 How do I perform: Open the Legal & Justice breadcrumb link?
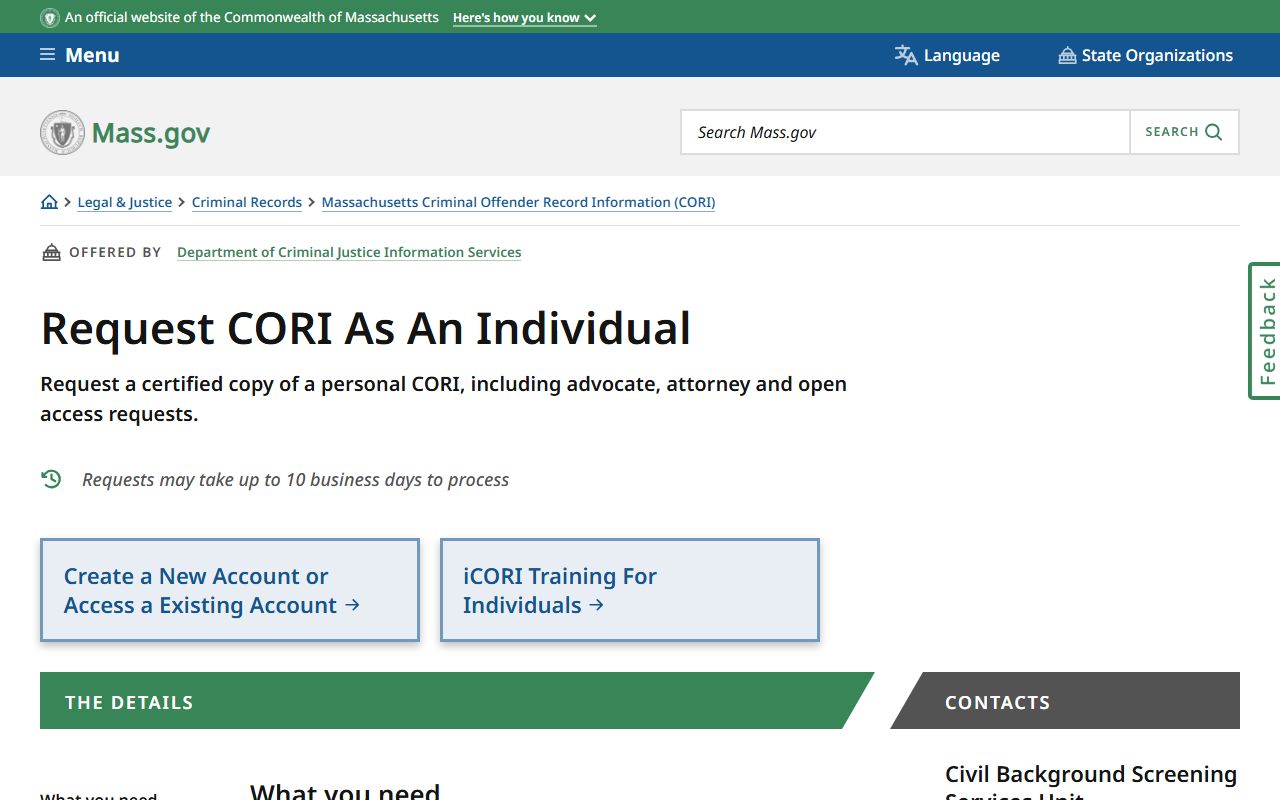tap(125, 202)
